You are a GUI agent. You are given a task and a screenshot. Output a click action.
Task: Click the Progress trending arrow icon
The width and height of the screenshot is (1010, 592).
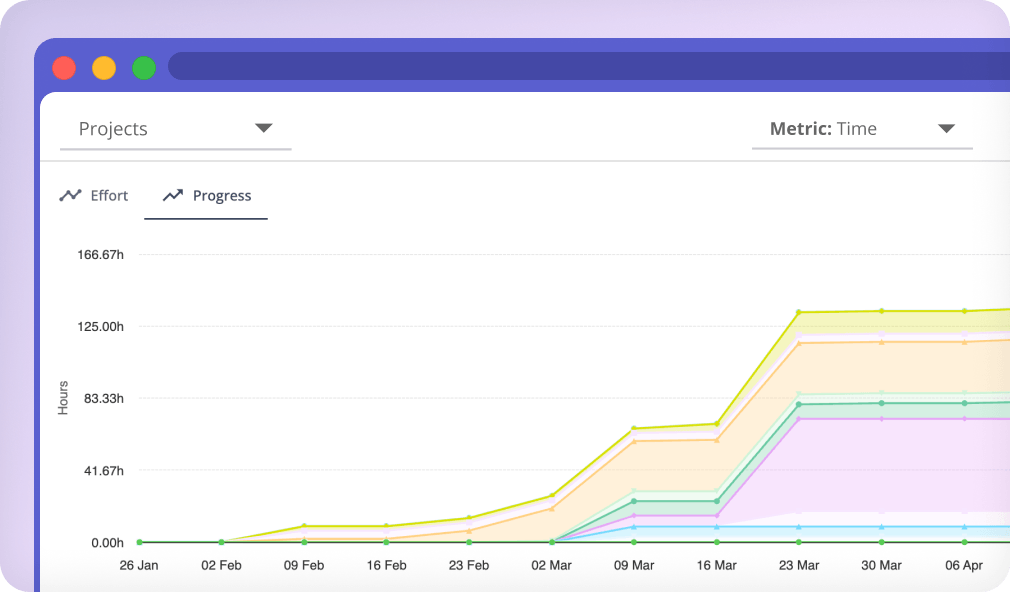coord(173,195)
